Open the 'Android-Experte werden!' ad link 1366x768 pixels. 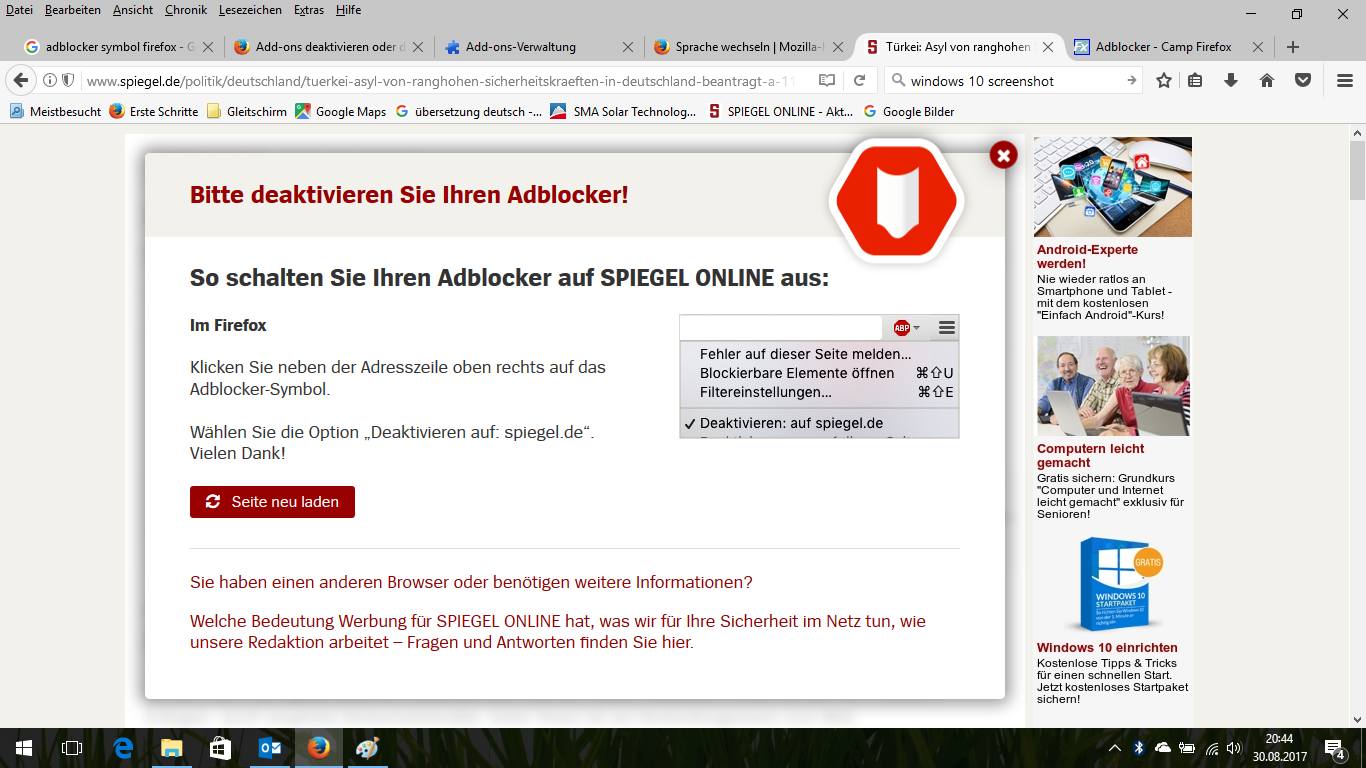point(1087,257)
